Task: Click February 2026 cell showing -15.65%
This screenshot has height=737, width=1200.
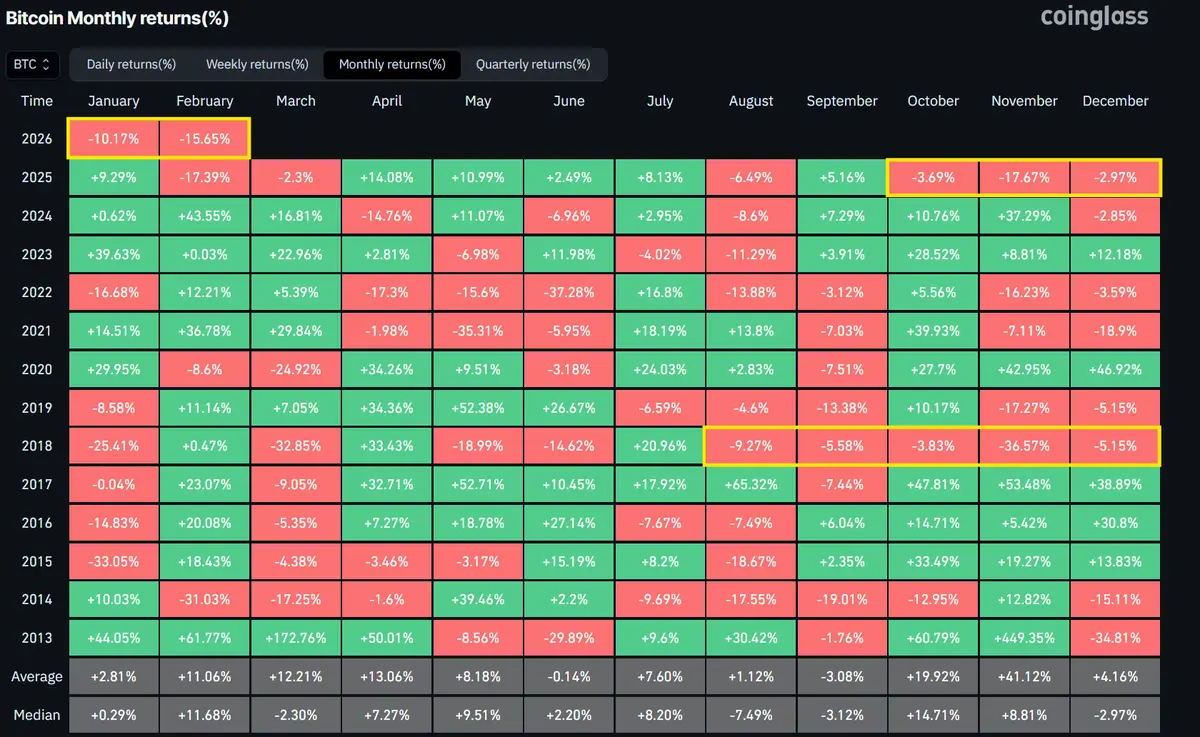Action: tap(204, 139)
